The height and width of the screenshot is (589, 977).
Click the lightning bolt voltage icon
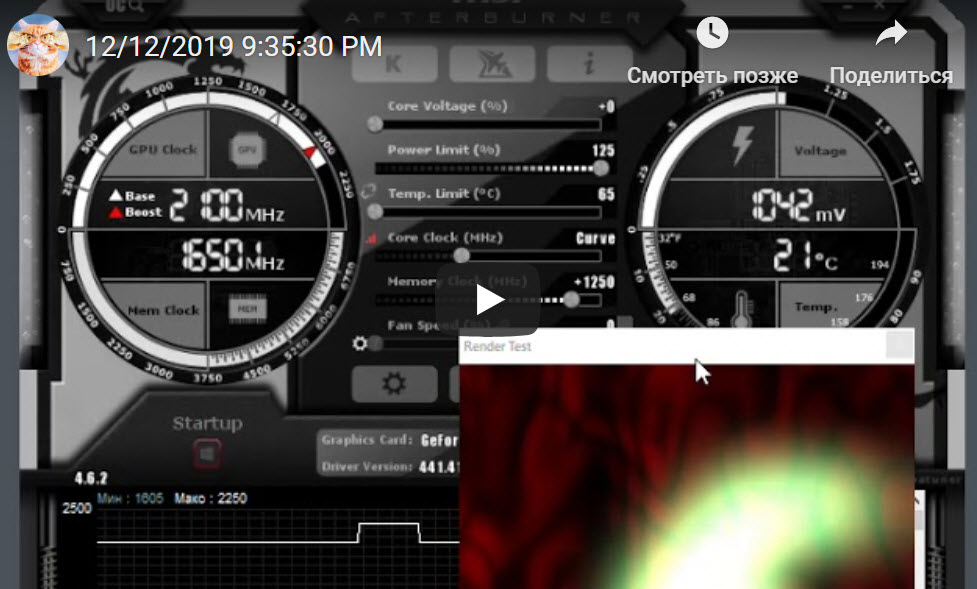[741, 145]
